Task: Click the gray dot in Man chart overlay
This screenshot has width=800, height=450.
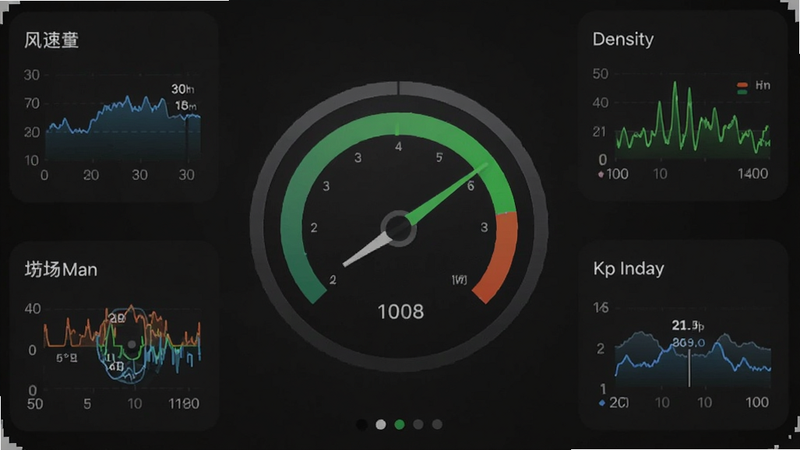Action: tap(132, 344)
